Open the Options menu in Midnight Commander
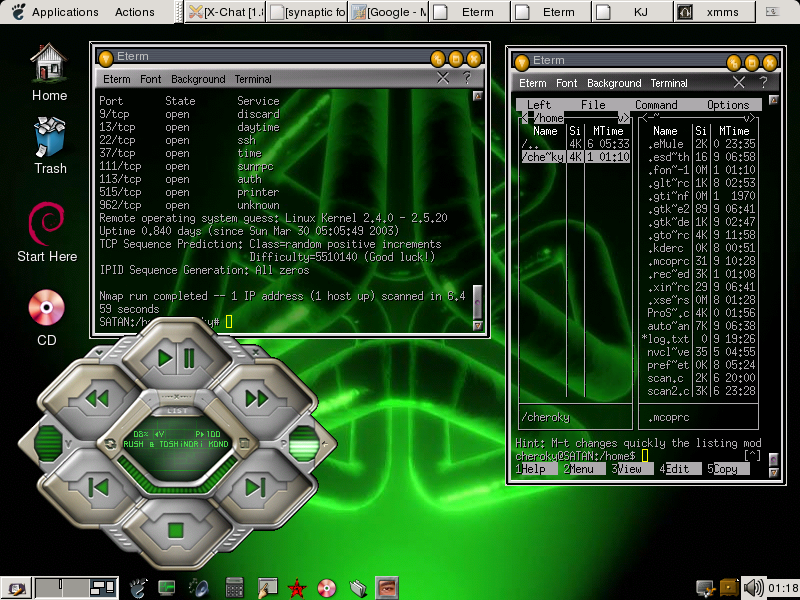800x600 pixels. (x=728, y=105)
